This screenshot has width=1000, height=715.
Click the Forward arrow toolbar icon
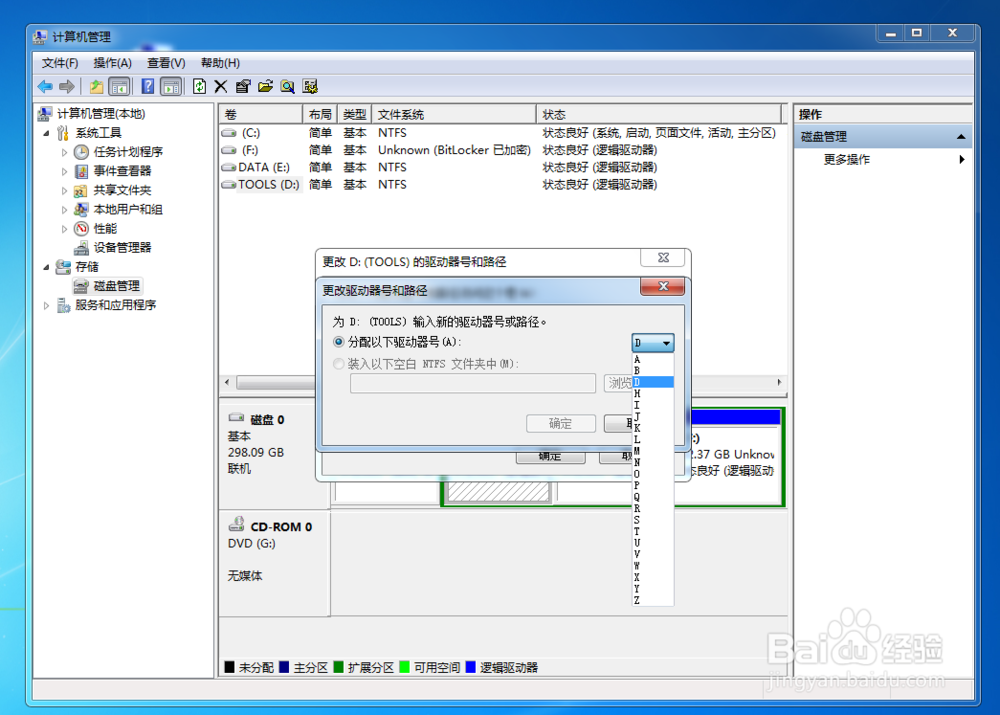click(x=66, y=87)
